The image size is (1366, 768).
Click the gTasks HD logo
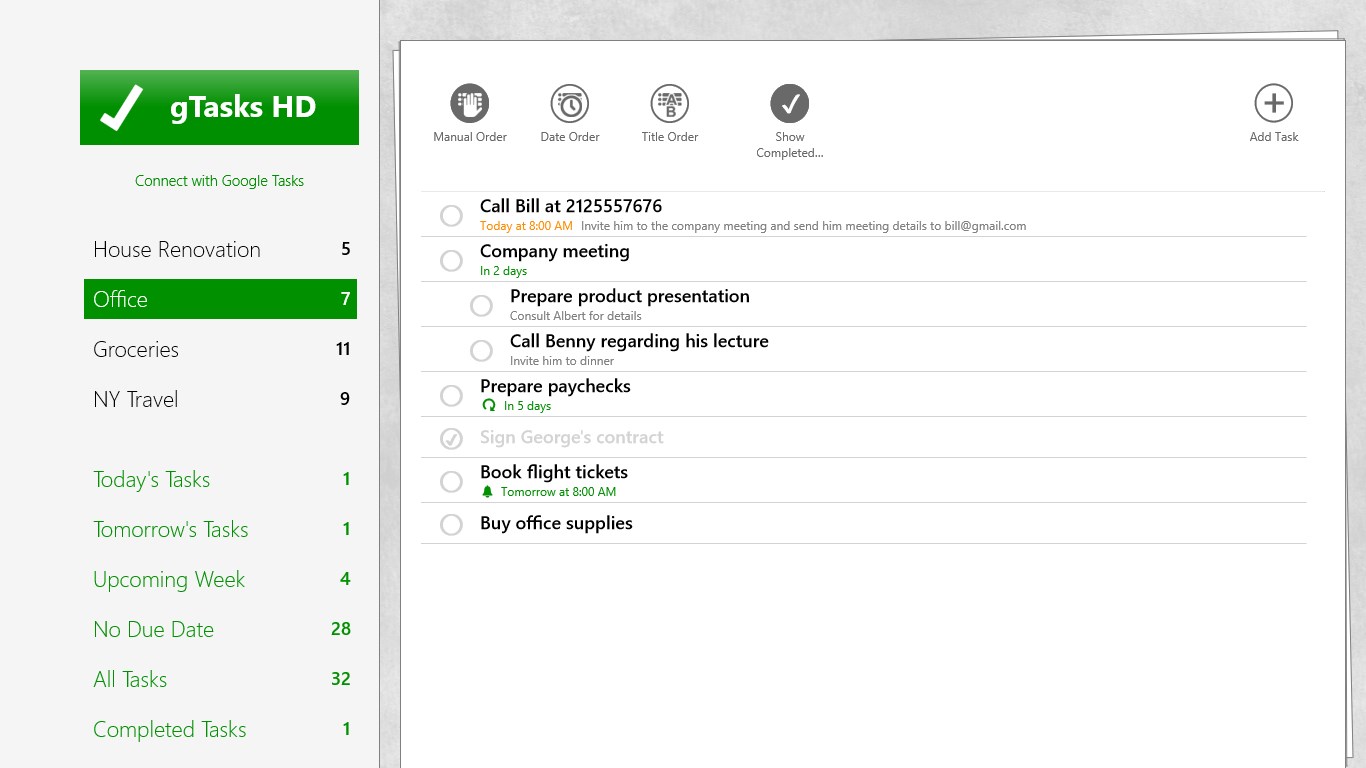[x=219, y=108]
